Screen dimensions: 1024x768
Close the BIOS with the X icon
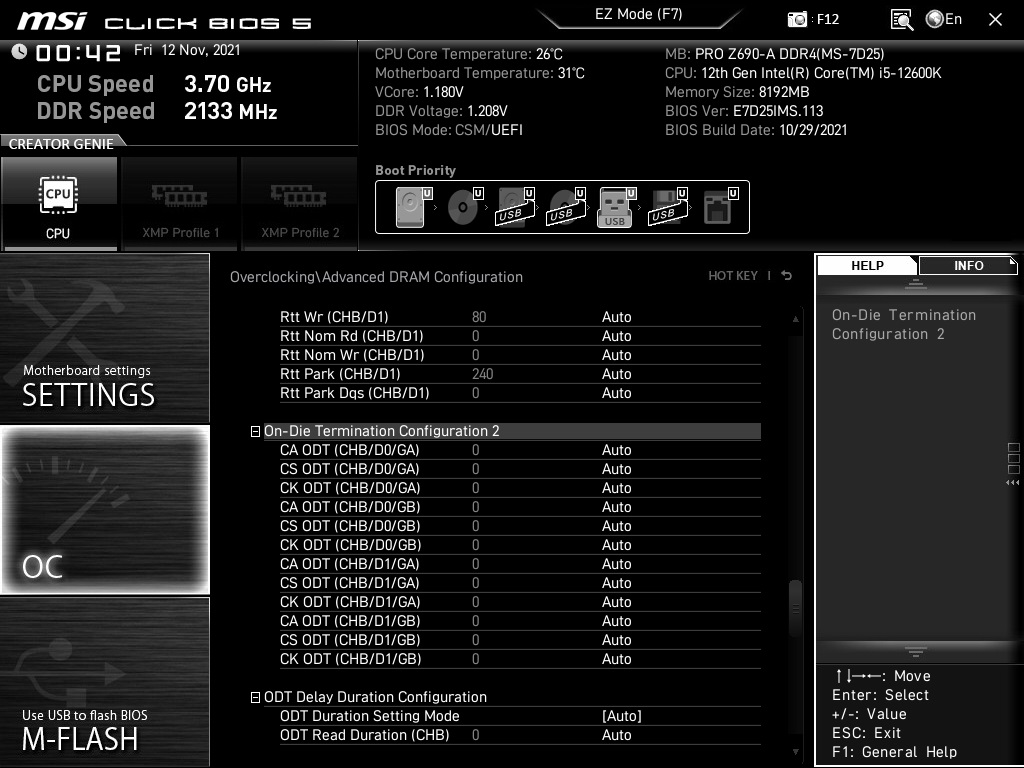point(995,20)
